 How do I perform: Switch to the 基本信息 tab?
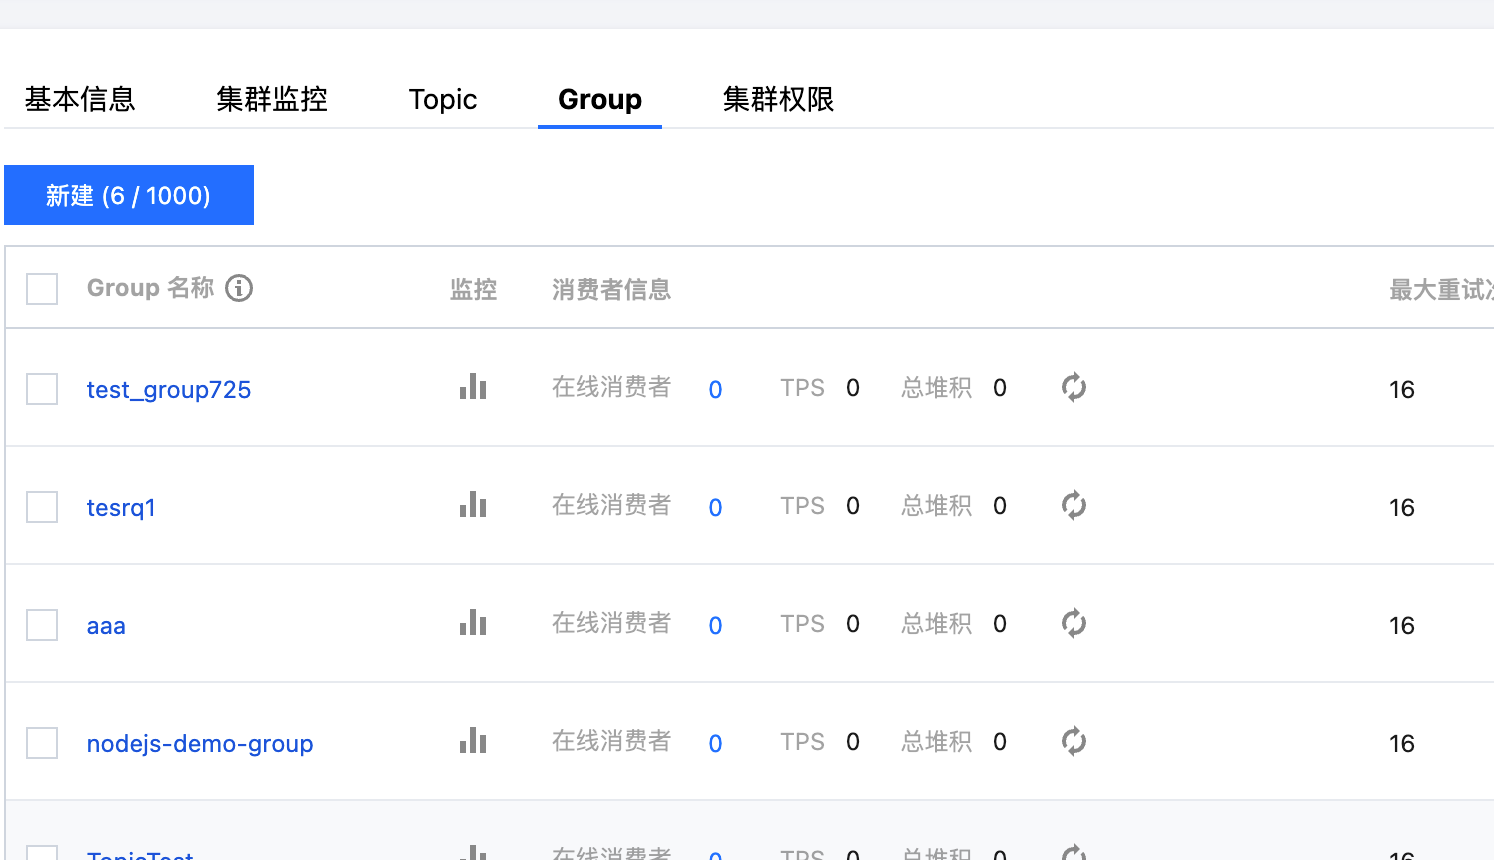[x=80, y=99]
